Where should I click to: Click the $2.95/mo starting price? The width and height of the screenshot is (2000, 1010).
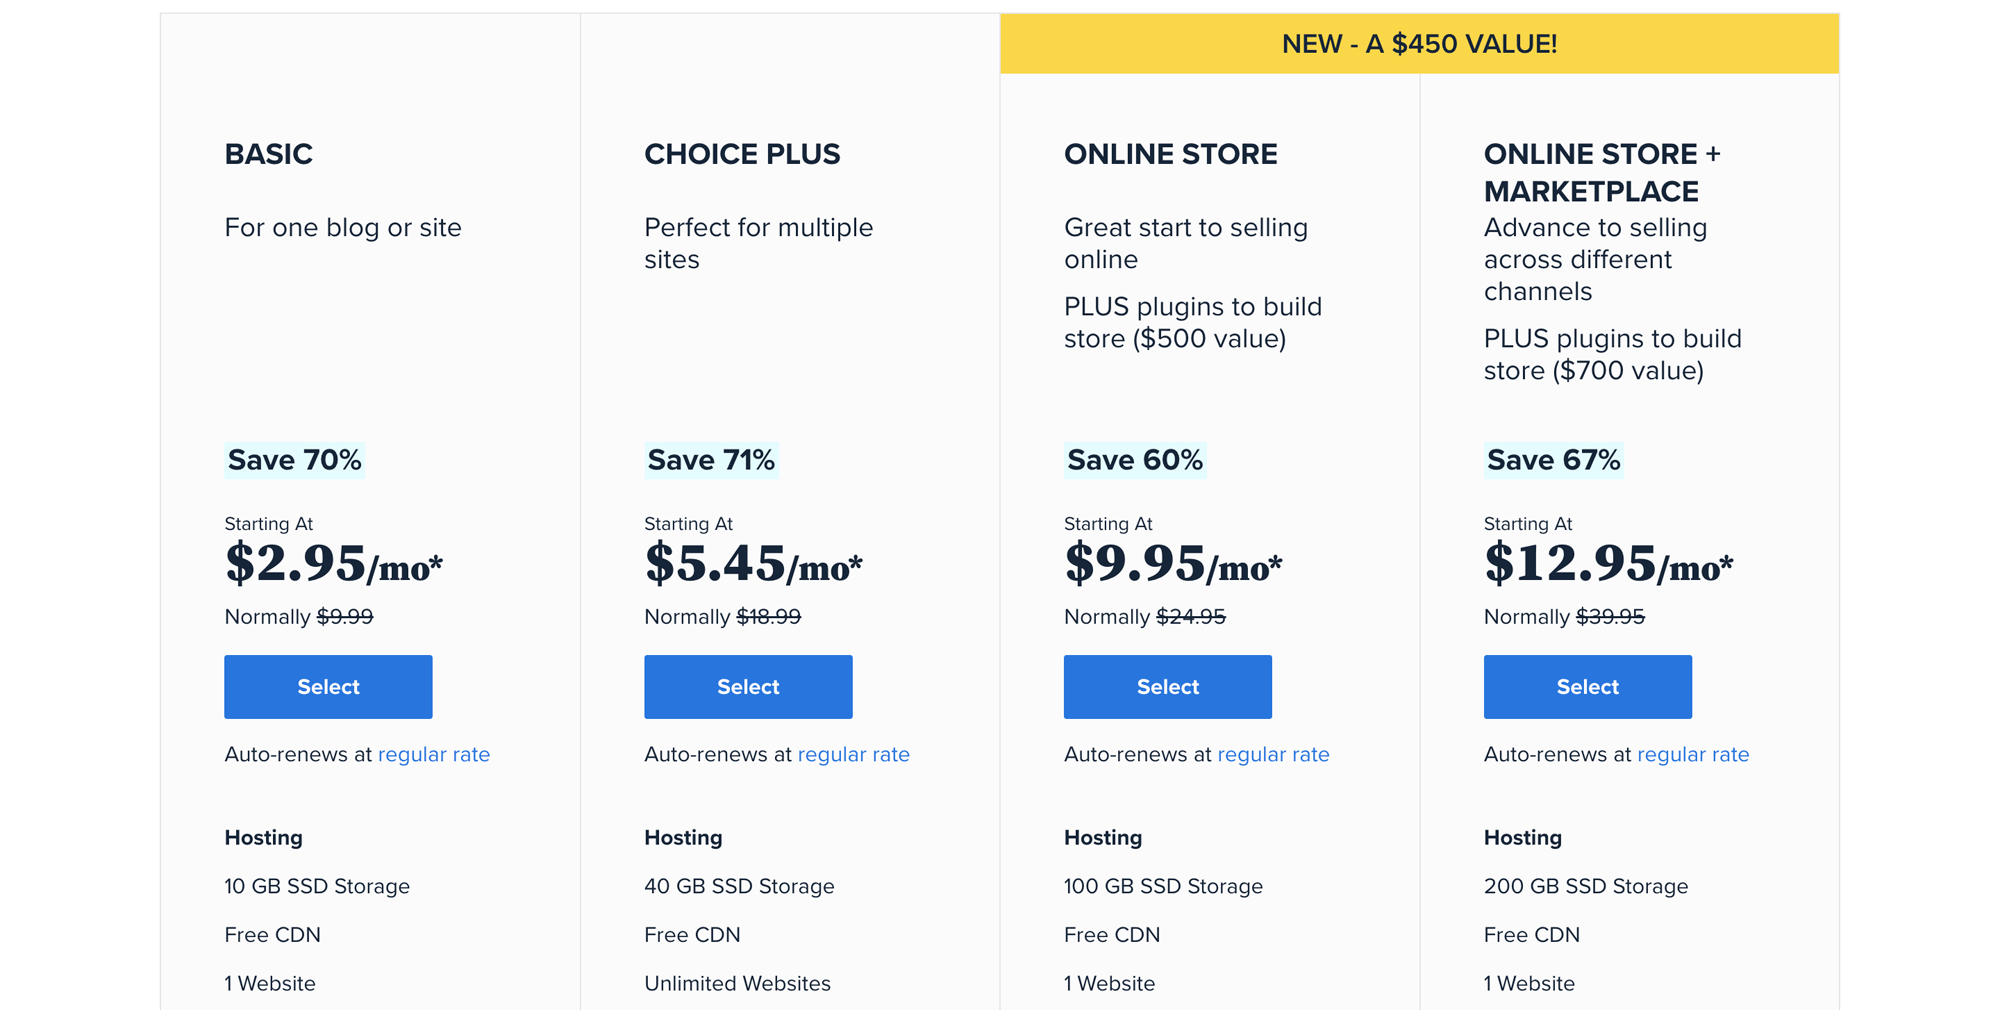click(x=334, y=563)
